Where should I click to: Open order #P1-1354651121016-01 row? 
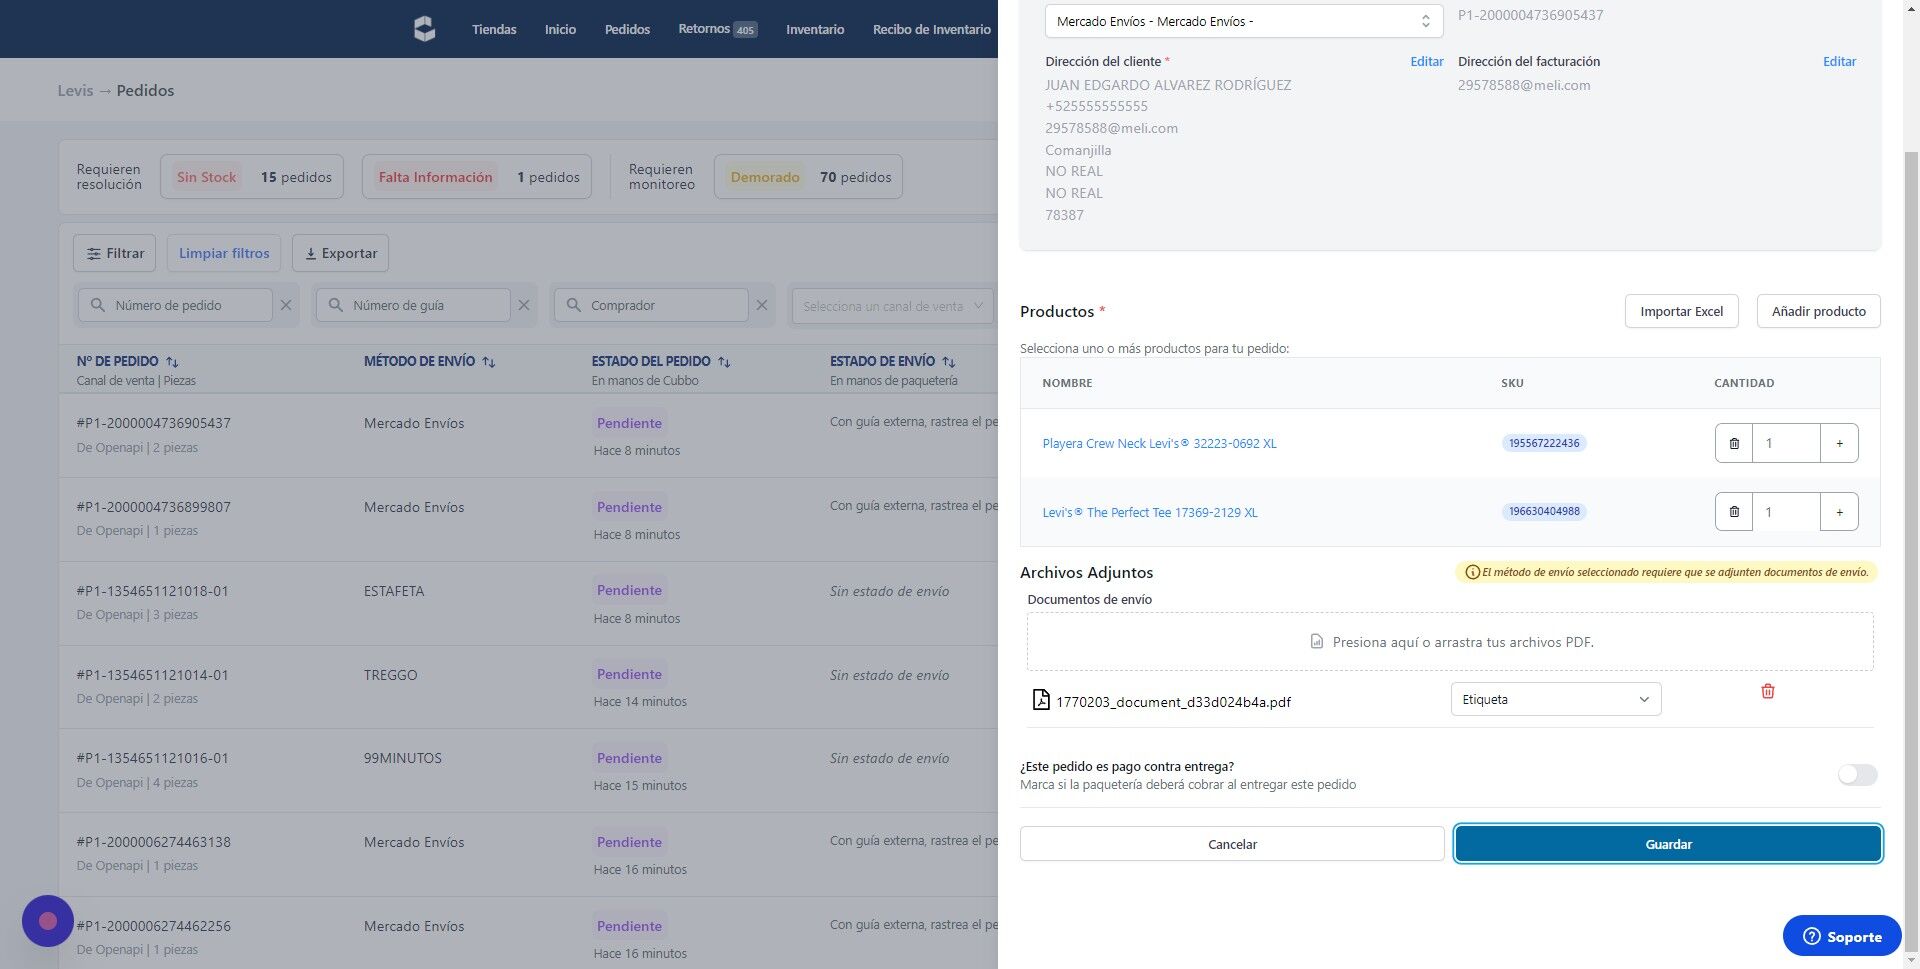click(x=528, y=770)
